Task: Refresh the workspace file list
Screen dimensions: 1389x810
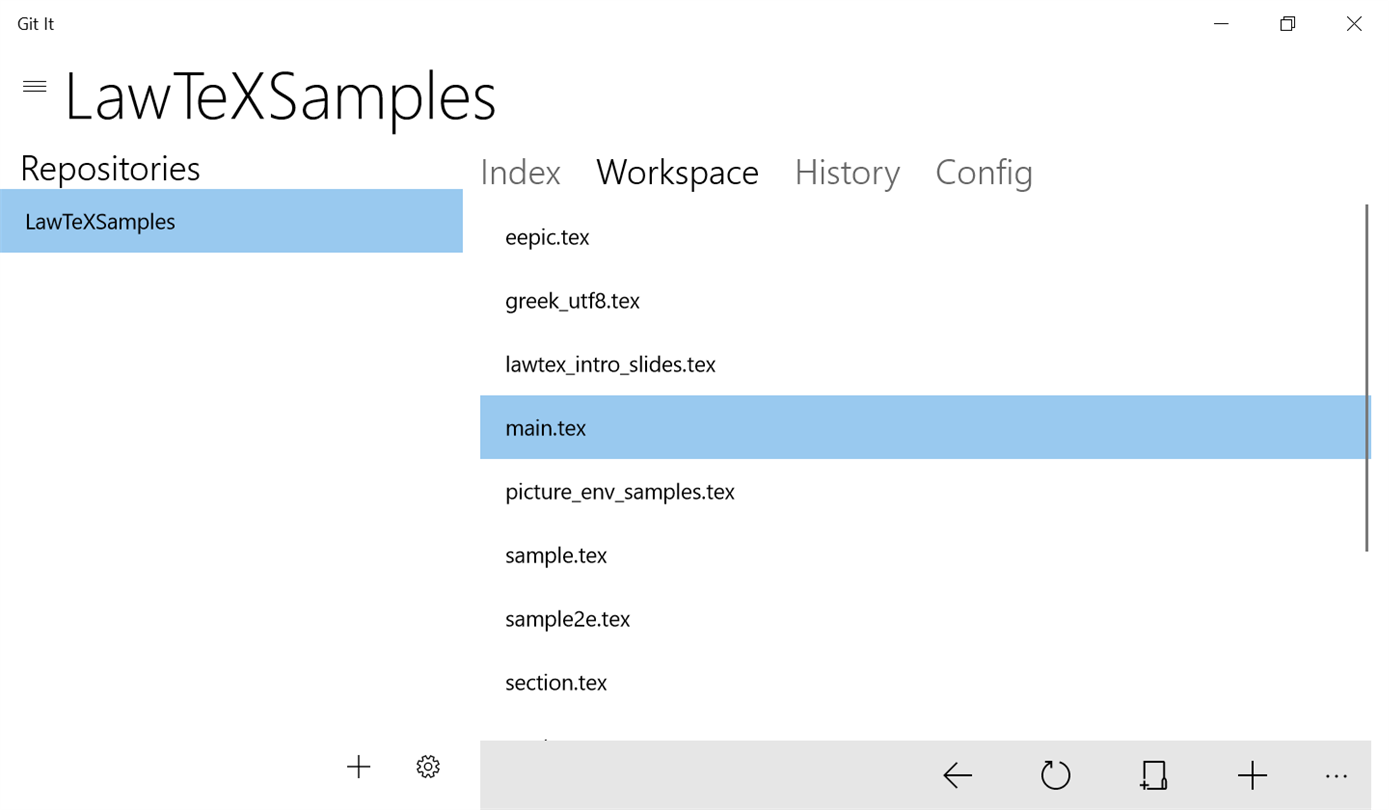Action: tap(1055, 775)
